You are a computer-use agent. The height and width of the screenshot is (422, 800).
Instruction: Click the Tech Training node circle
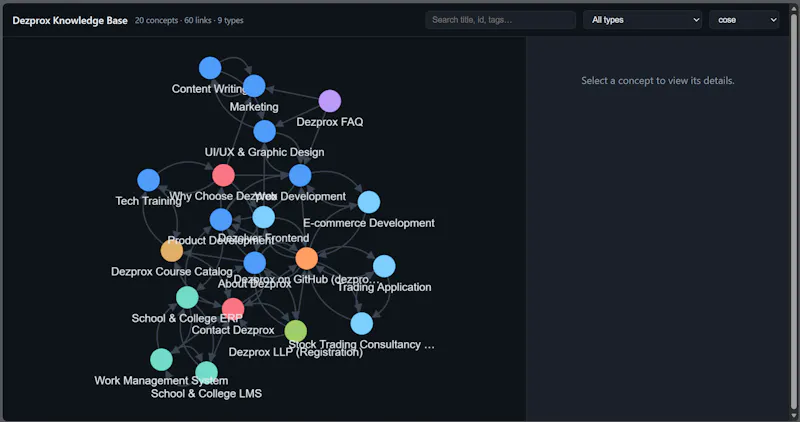point(148,180)
